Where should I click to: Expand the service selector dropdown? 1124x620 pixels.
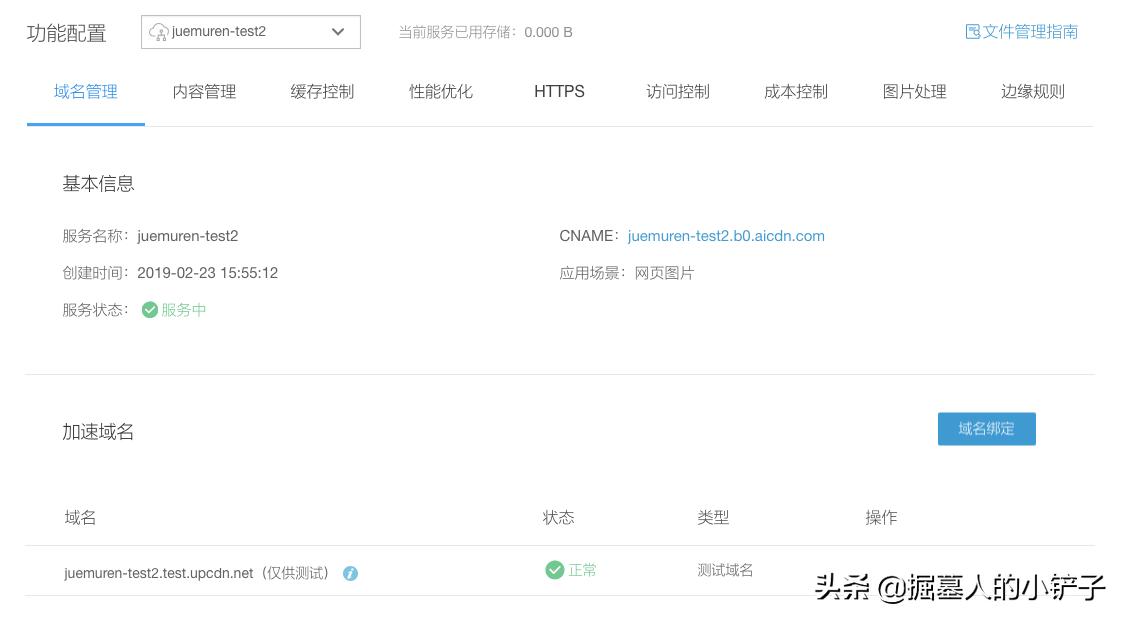pyautogui.click(x=339, y=31)
